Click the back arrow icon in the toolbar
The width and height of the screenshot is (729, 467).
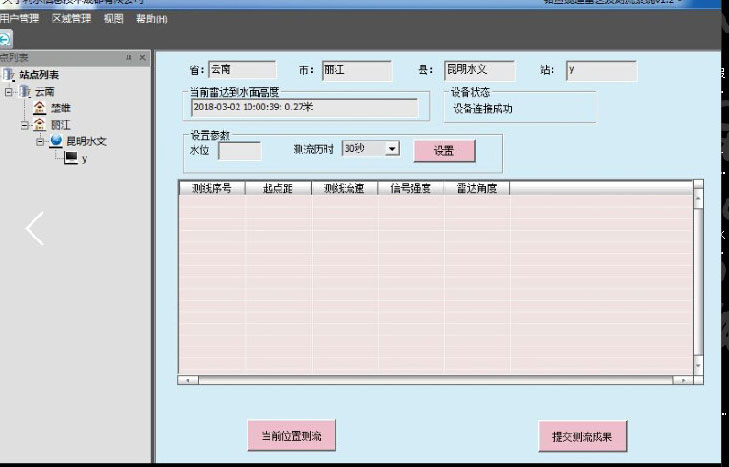pyautogui.click(x=5, y=39)
